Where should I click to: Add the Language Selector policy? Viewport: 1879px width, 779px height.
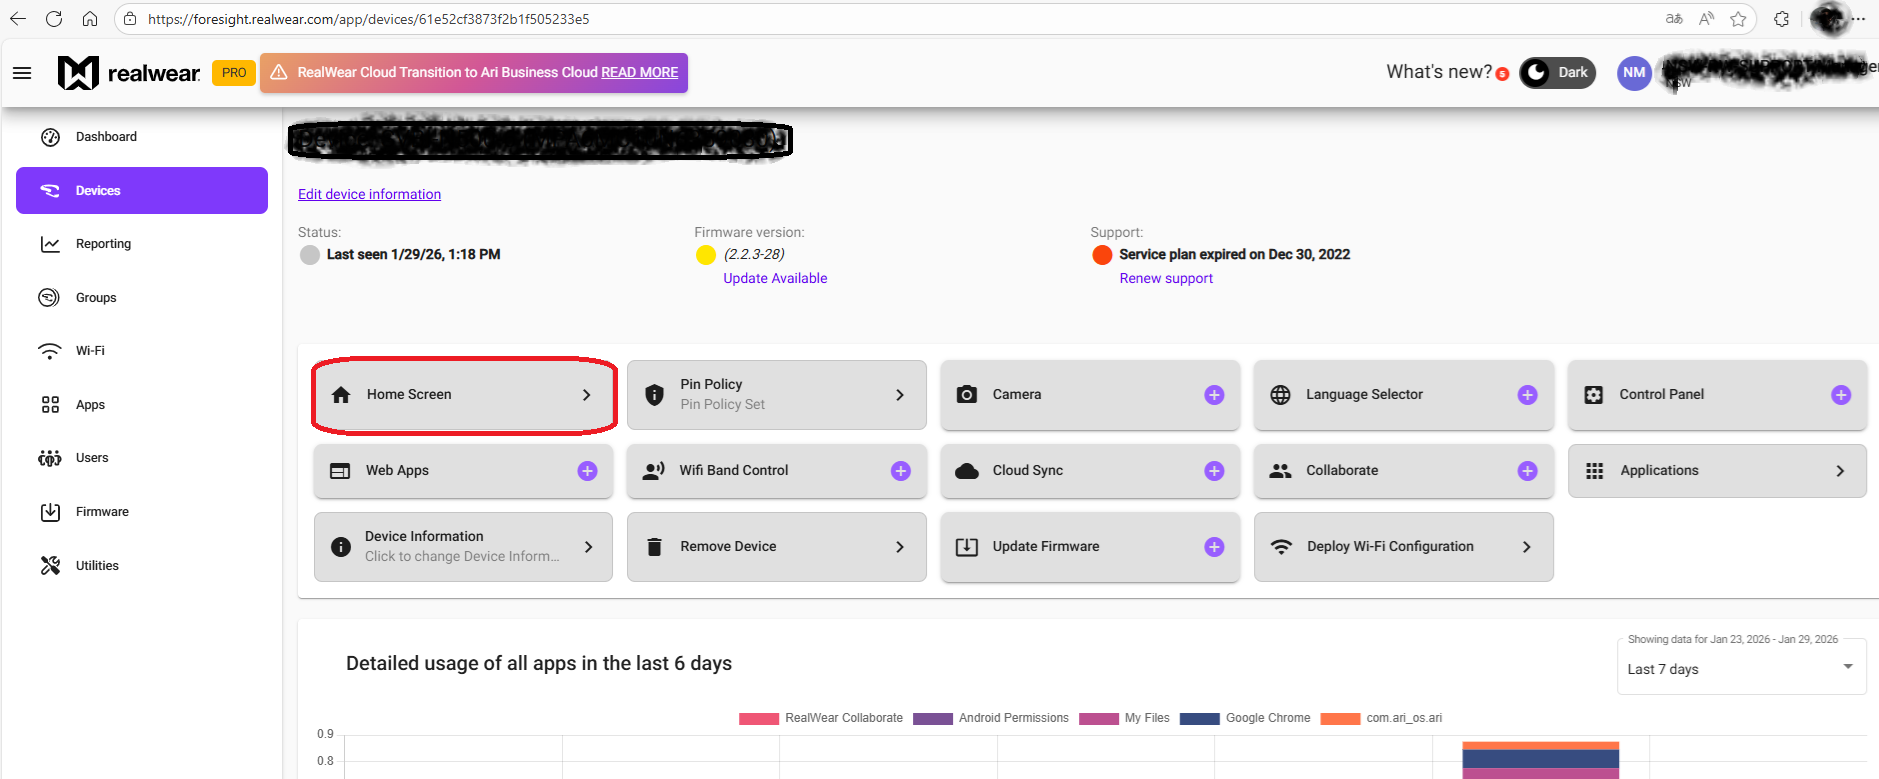pos(1527,395)
